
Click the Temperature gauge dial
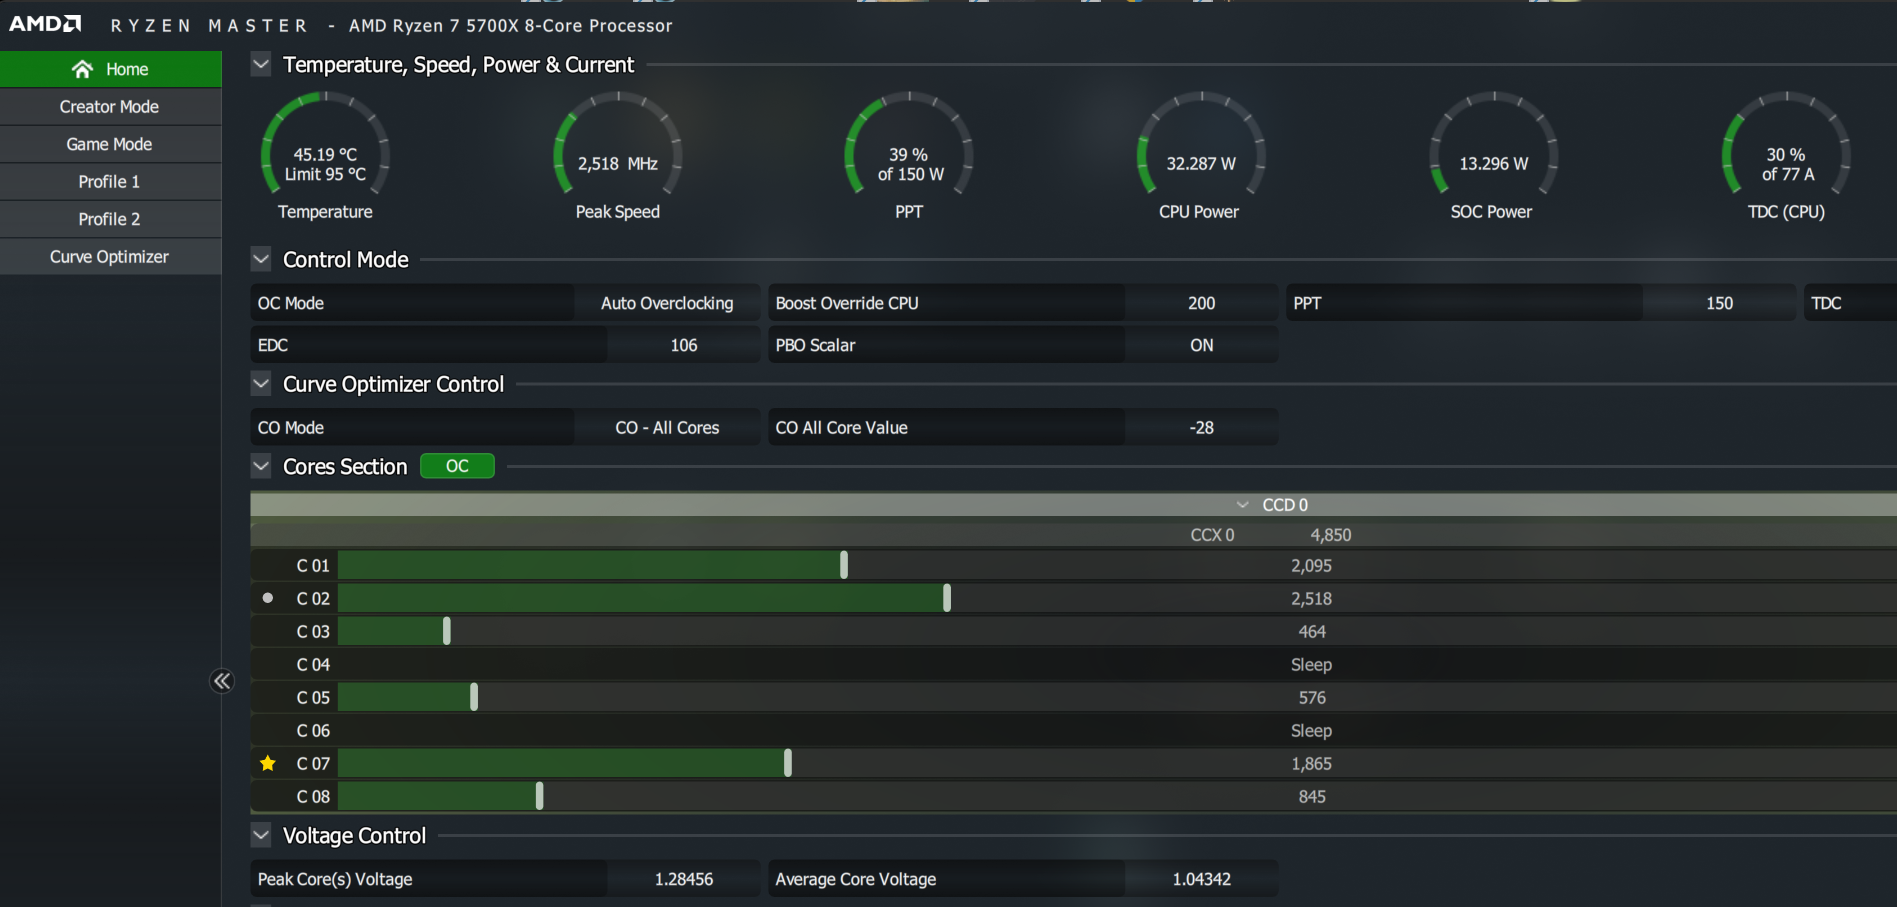(x=325, y=144)
